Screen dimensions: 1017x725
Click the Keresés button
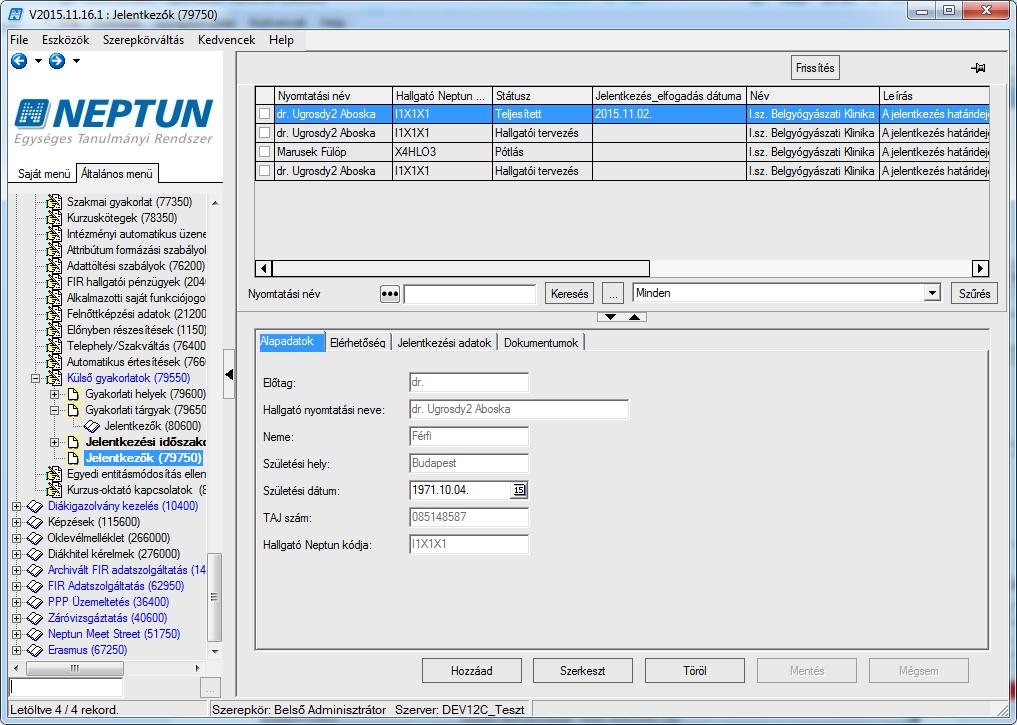[x=569, y=294]
